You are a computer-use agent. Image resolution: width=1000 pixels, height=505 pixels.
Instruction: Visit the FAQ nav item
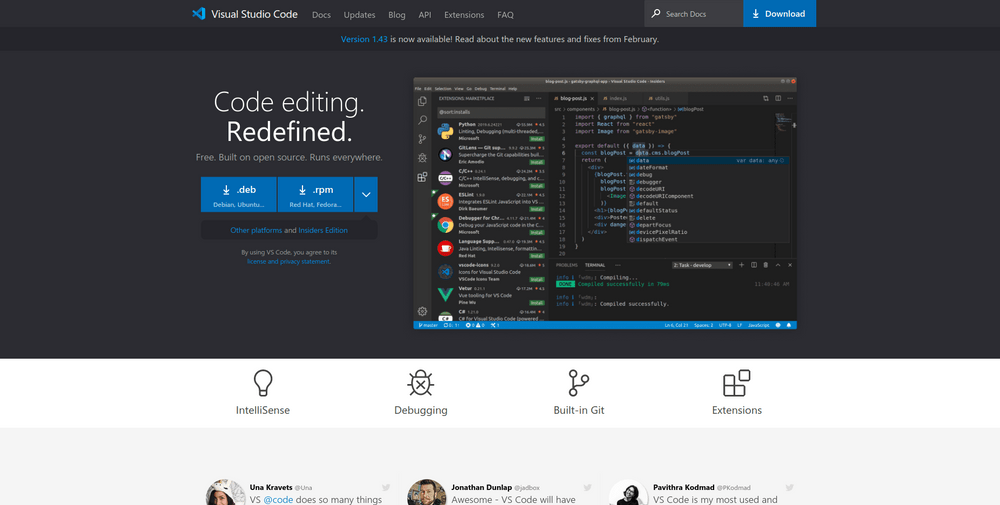tap(505, 15)
